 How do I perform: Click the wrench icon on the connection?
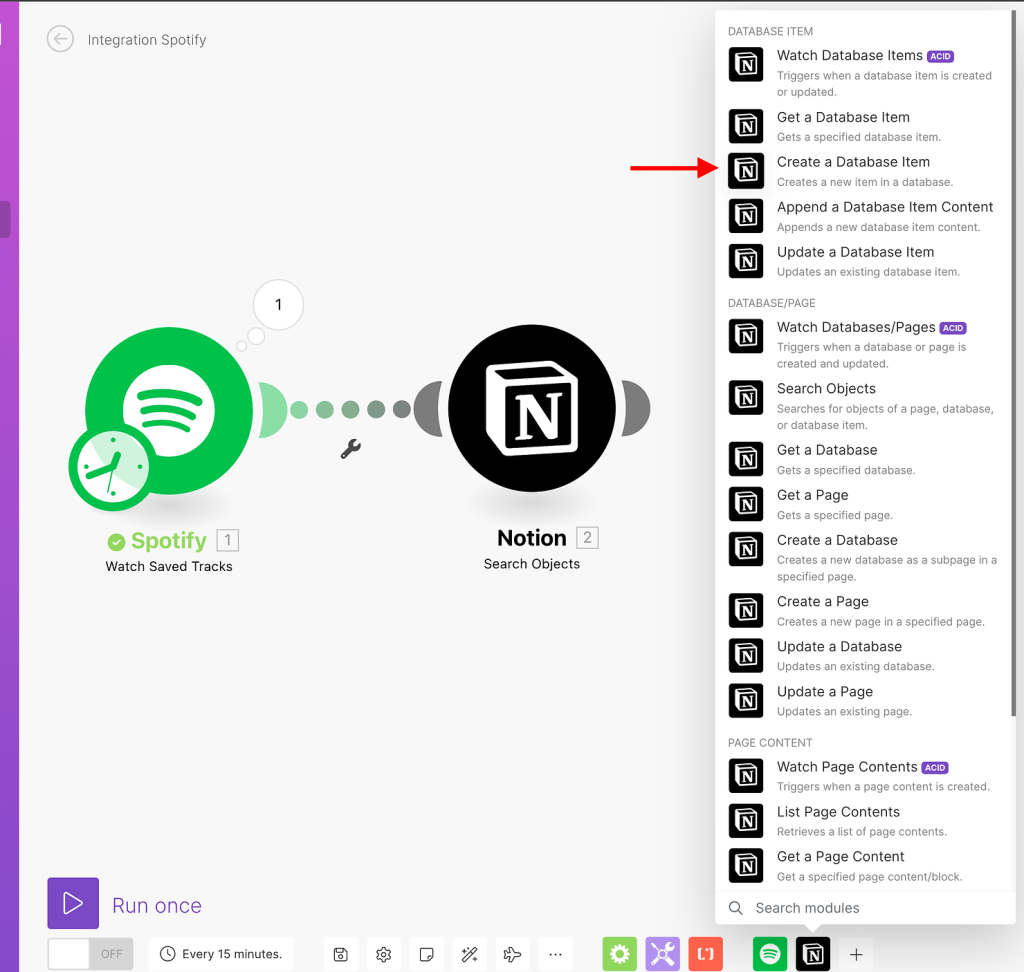point(350,449)
